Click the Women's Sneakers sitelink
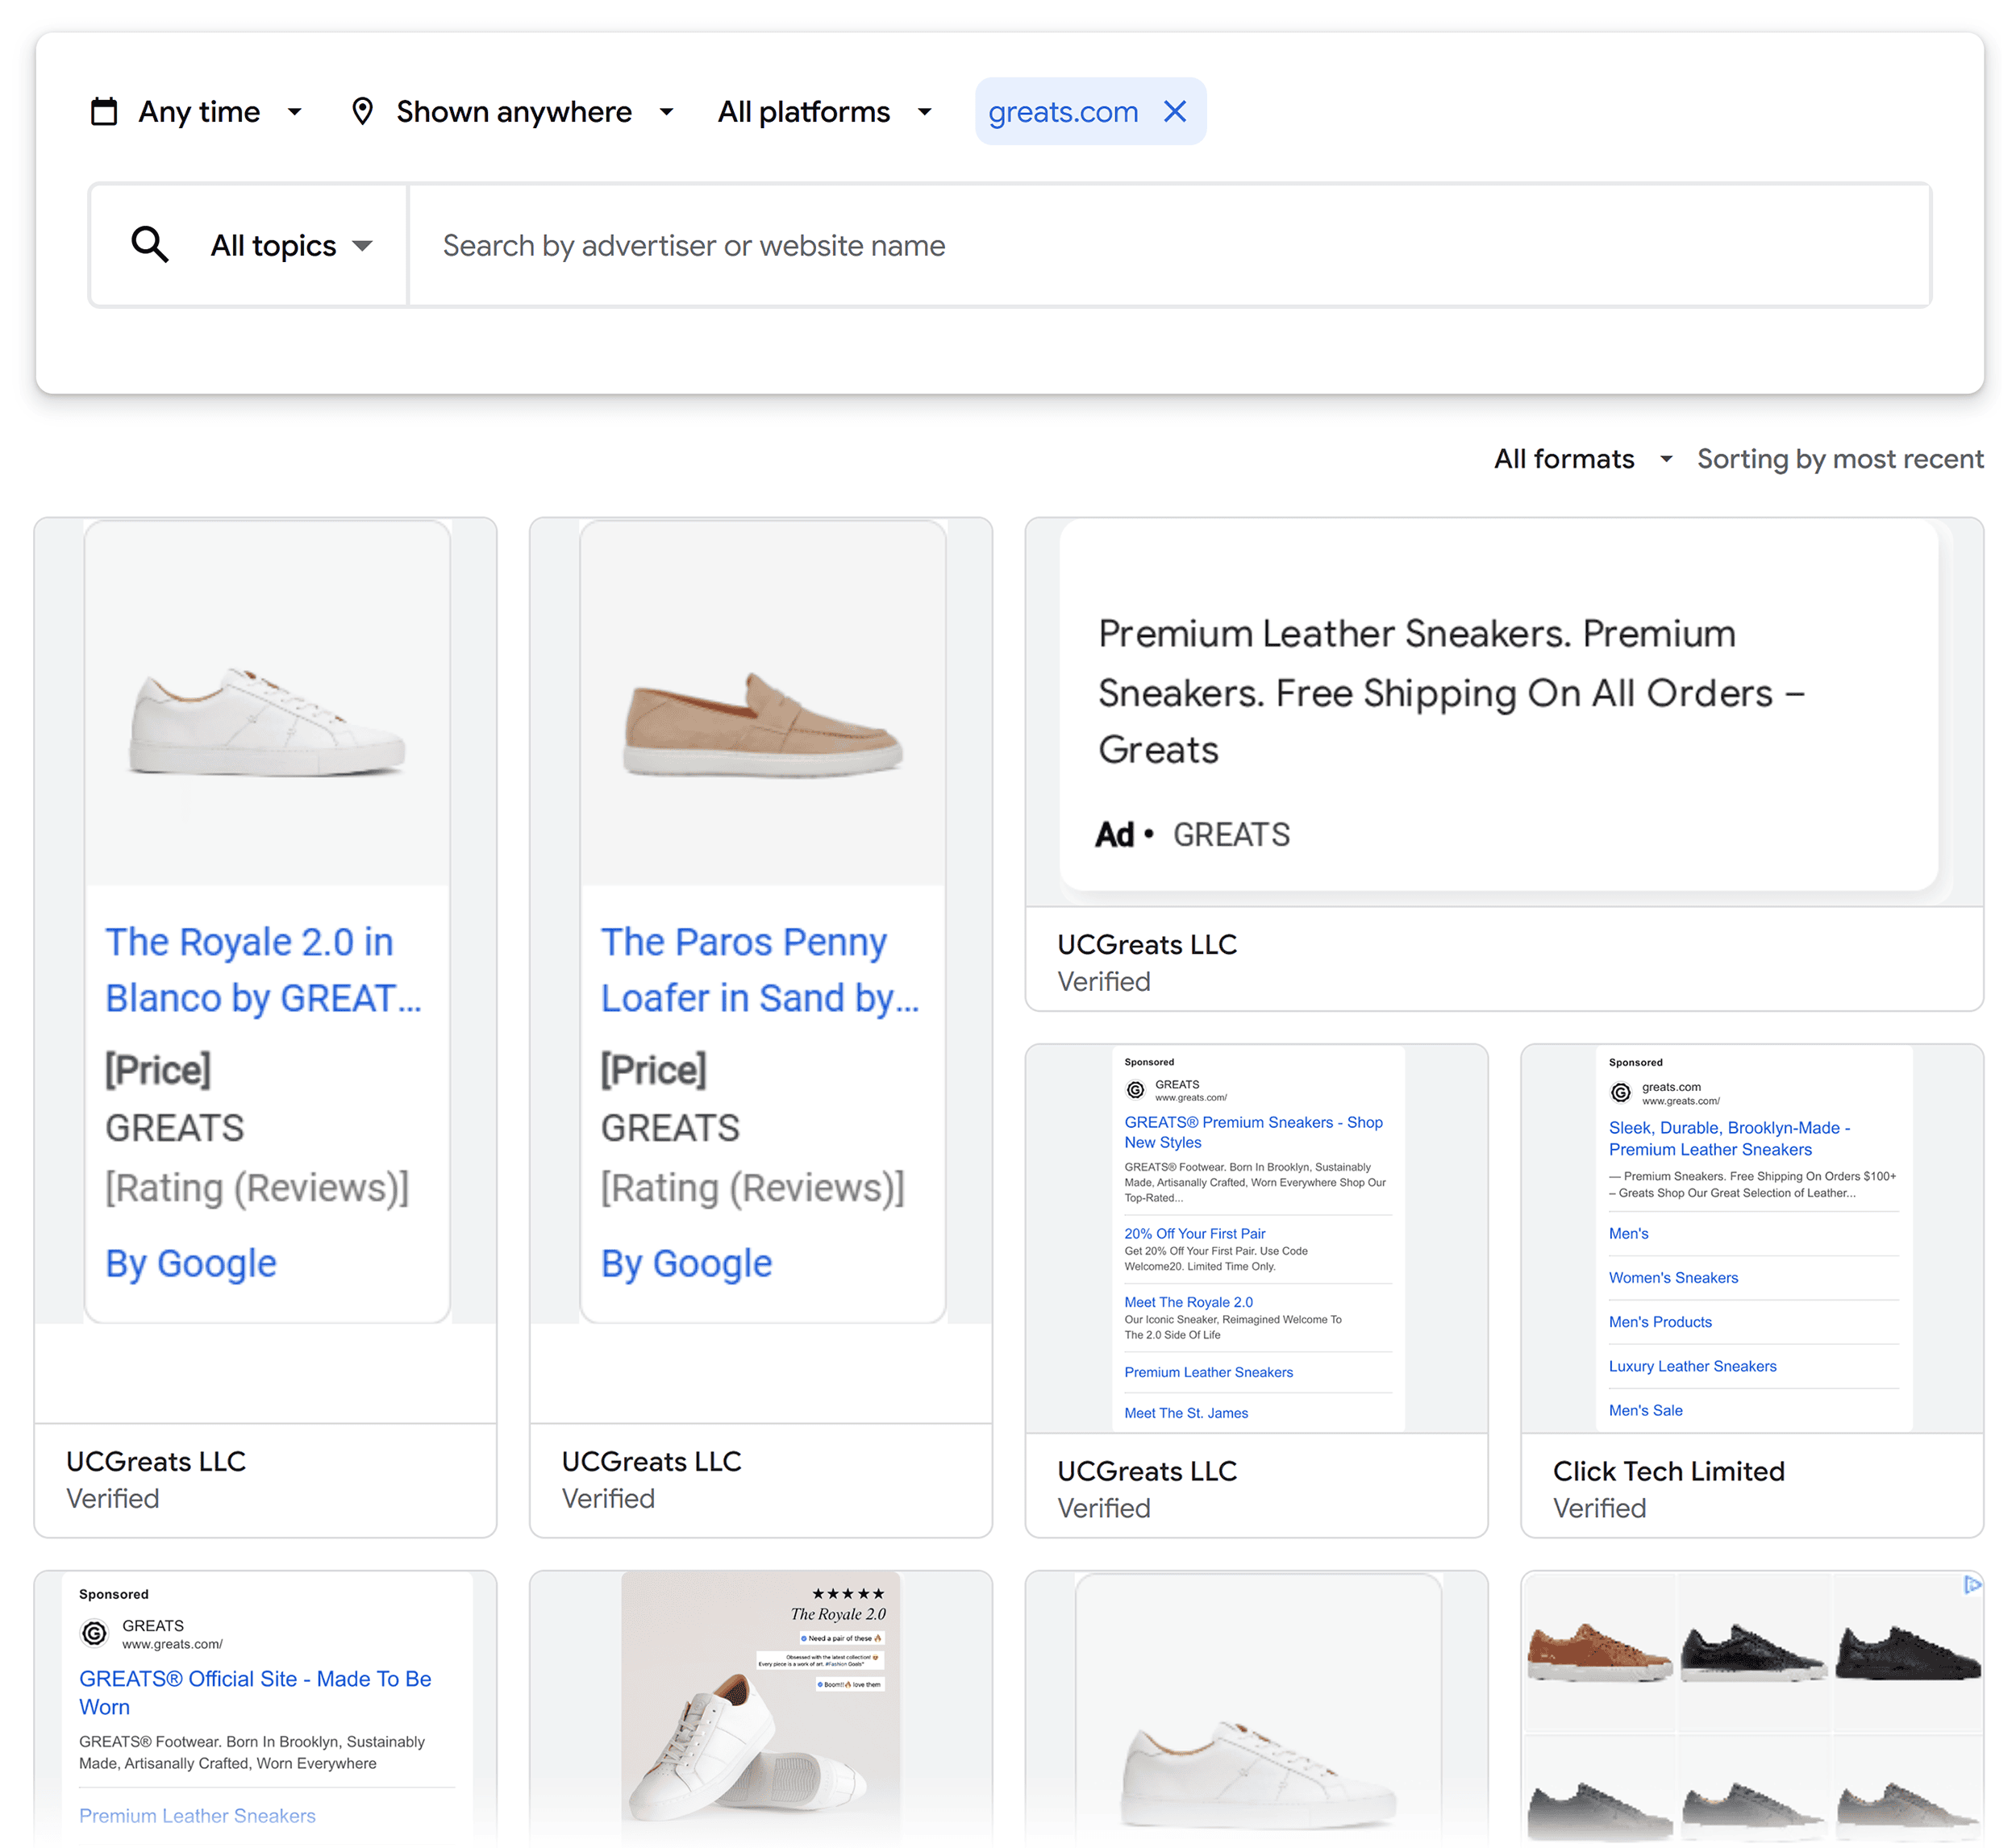 point(1673,1277)
